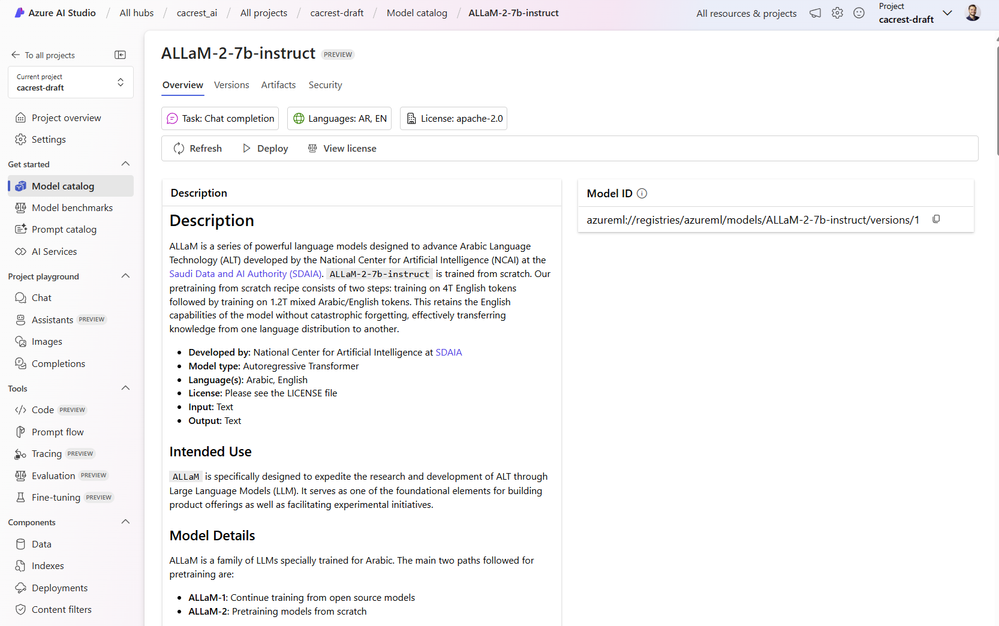Expand the Project dropdown in top bar

[x=947, y=13]
